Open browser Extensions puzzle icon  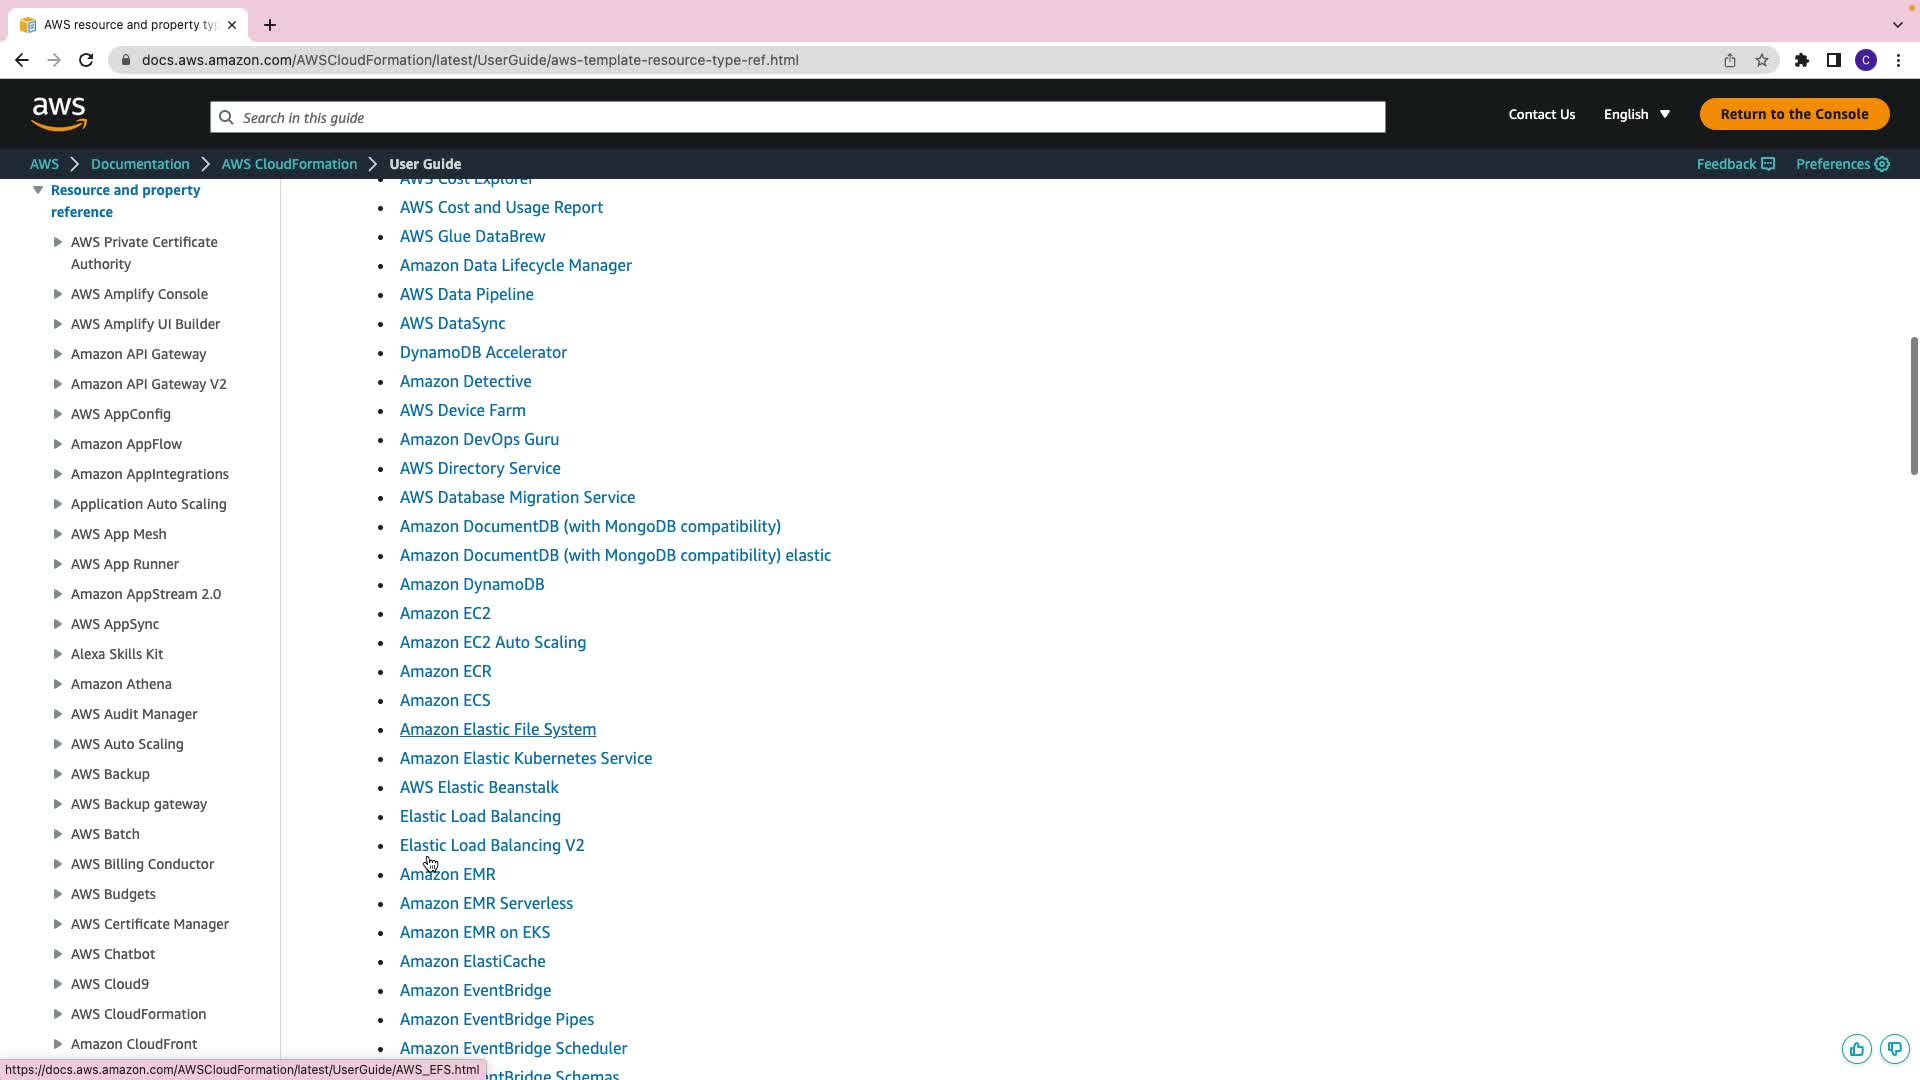point(1801,60)
